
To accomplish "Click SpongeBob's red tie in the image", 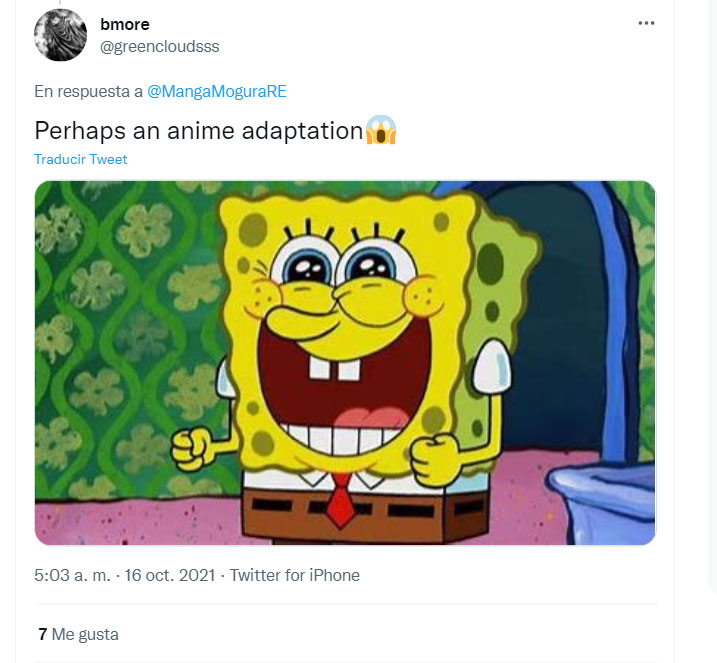I will coord(340,500).
